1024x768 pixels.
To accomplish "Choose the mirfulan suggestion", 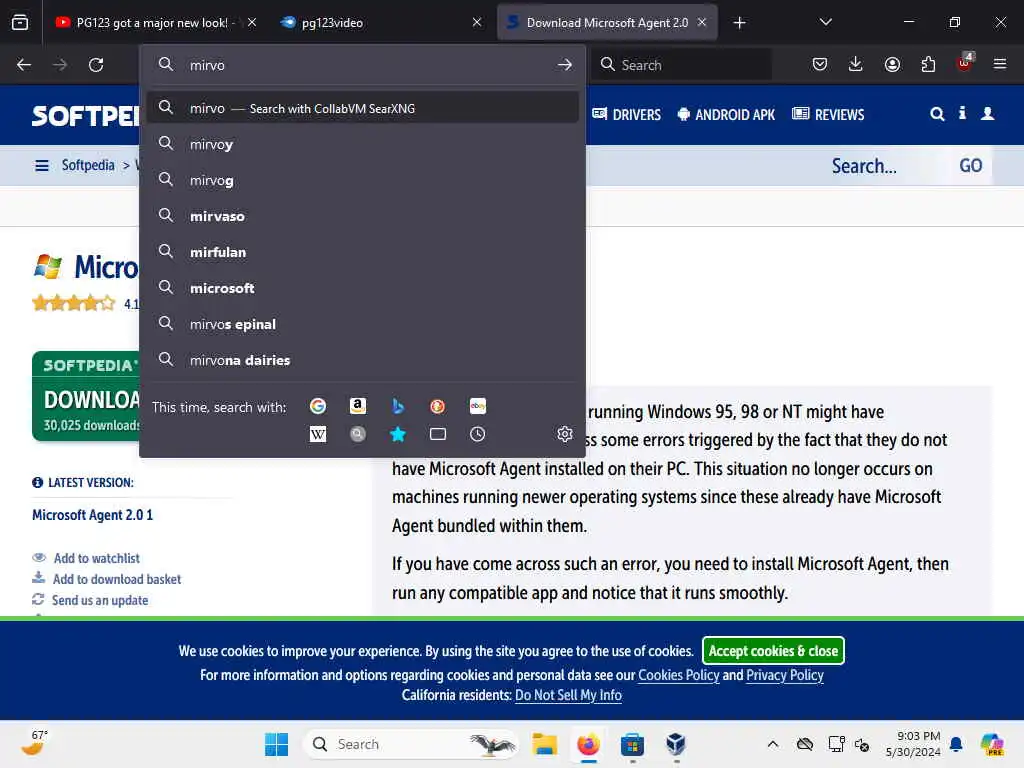I will pos(362,251).
